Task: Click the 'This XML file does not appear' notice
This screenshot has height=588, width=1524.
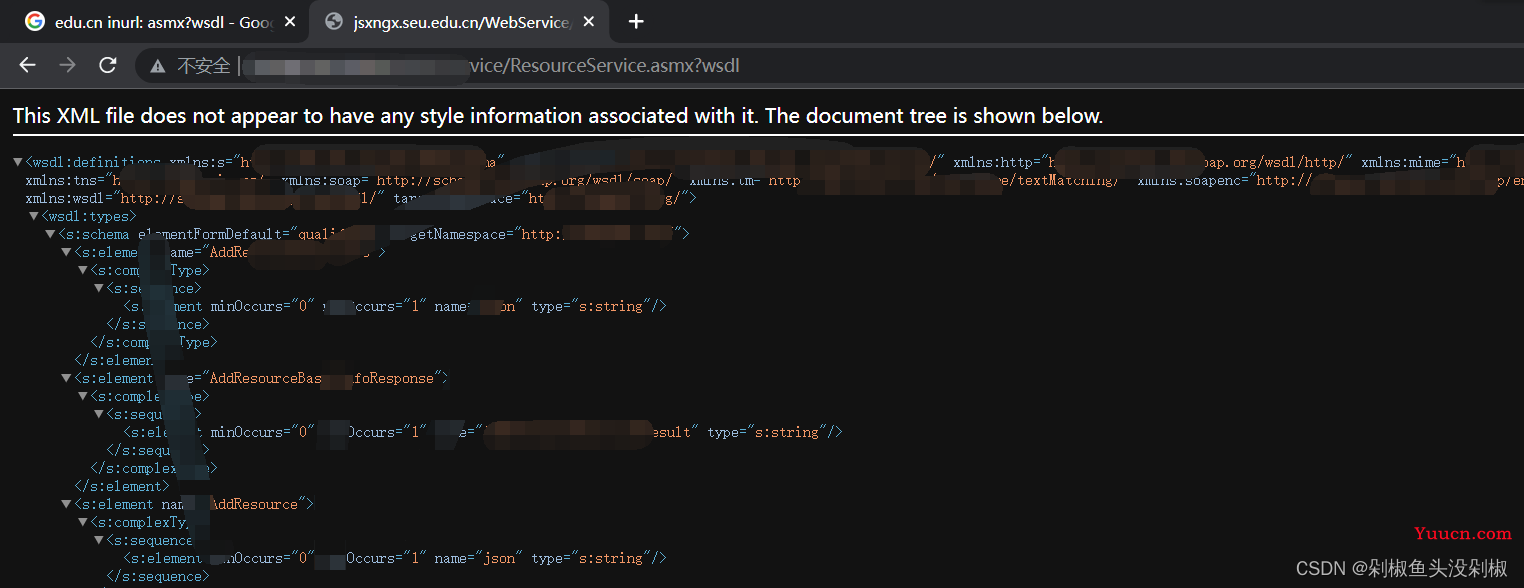Action: 558,116
